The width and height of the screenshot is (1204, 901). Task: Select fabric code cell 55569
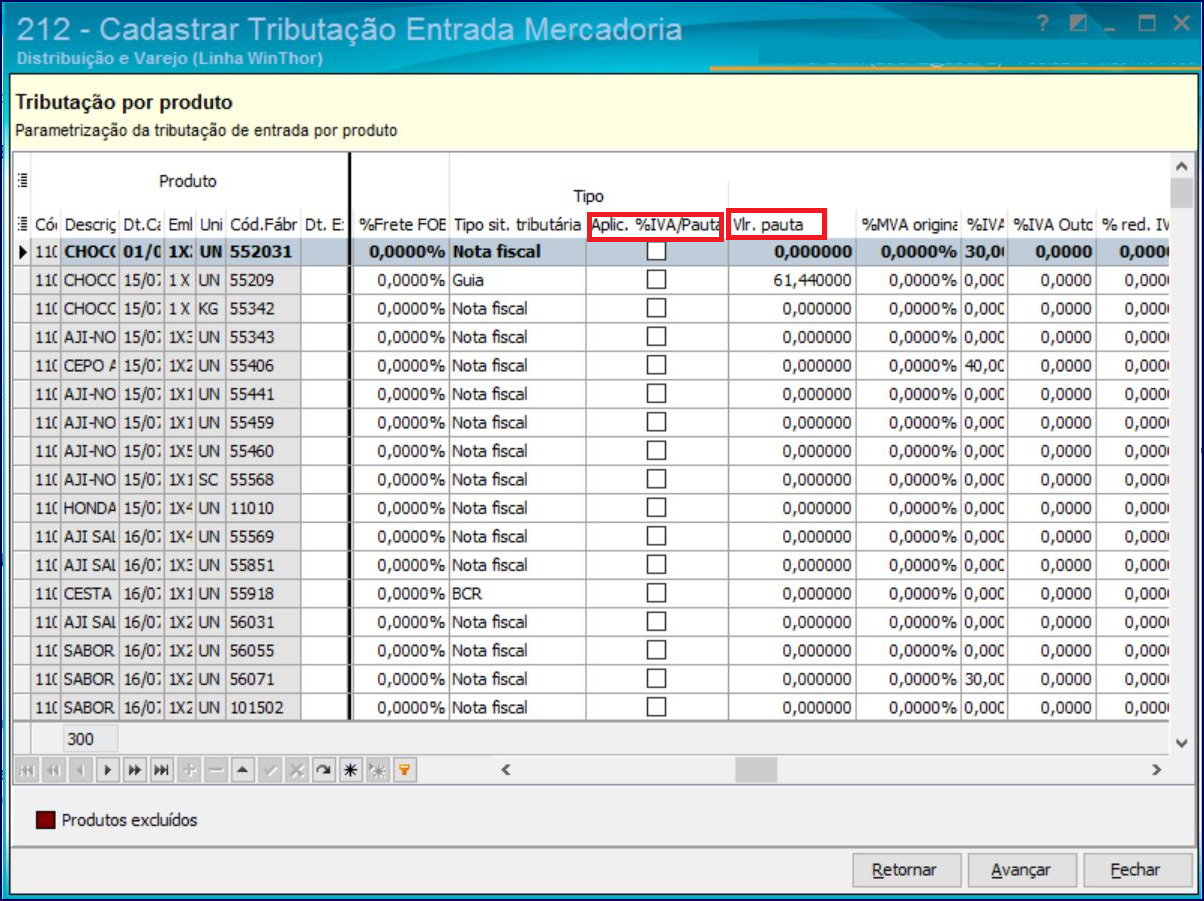[x=263, y=536]
